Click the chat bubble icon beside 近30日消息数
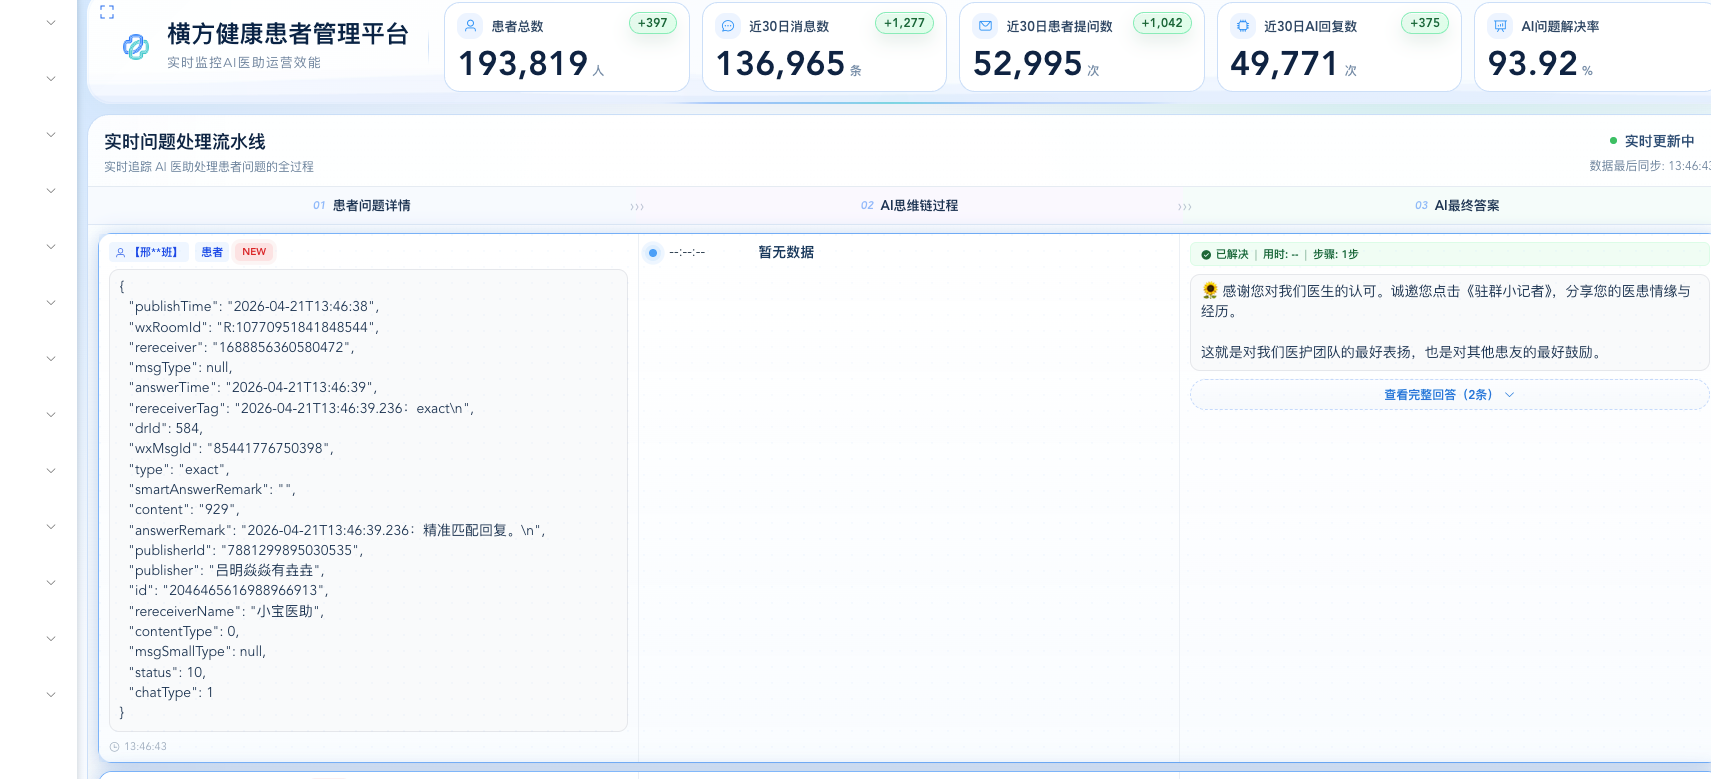This screenshot has width=1711, height=779. click(728, 26)
